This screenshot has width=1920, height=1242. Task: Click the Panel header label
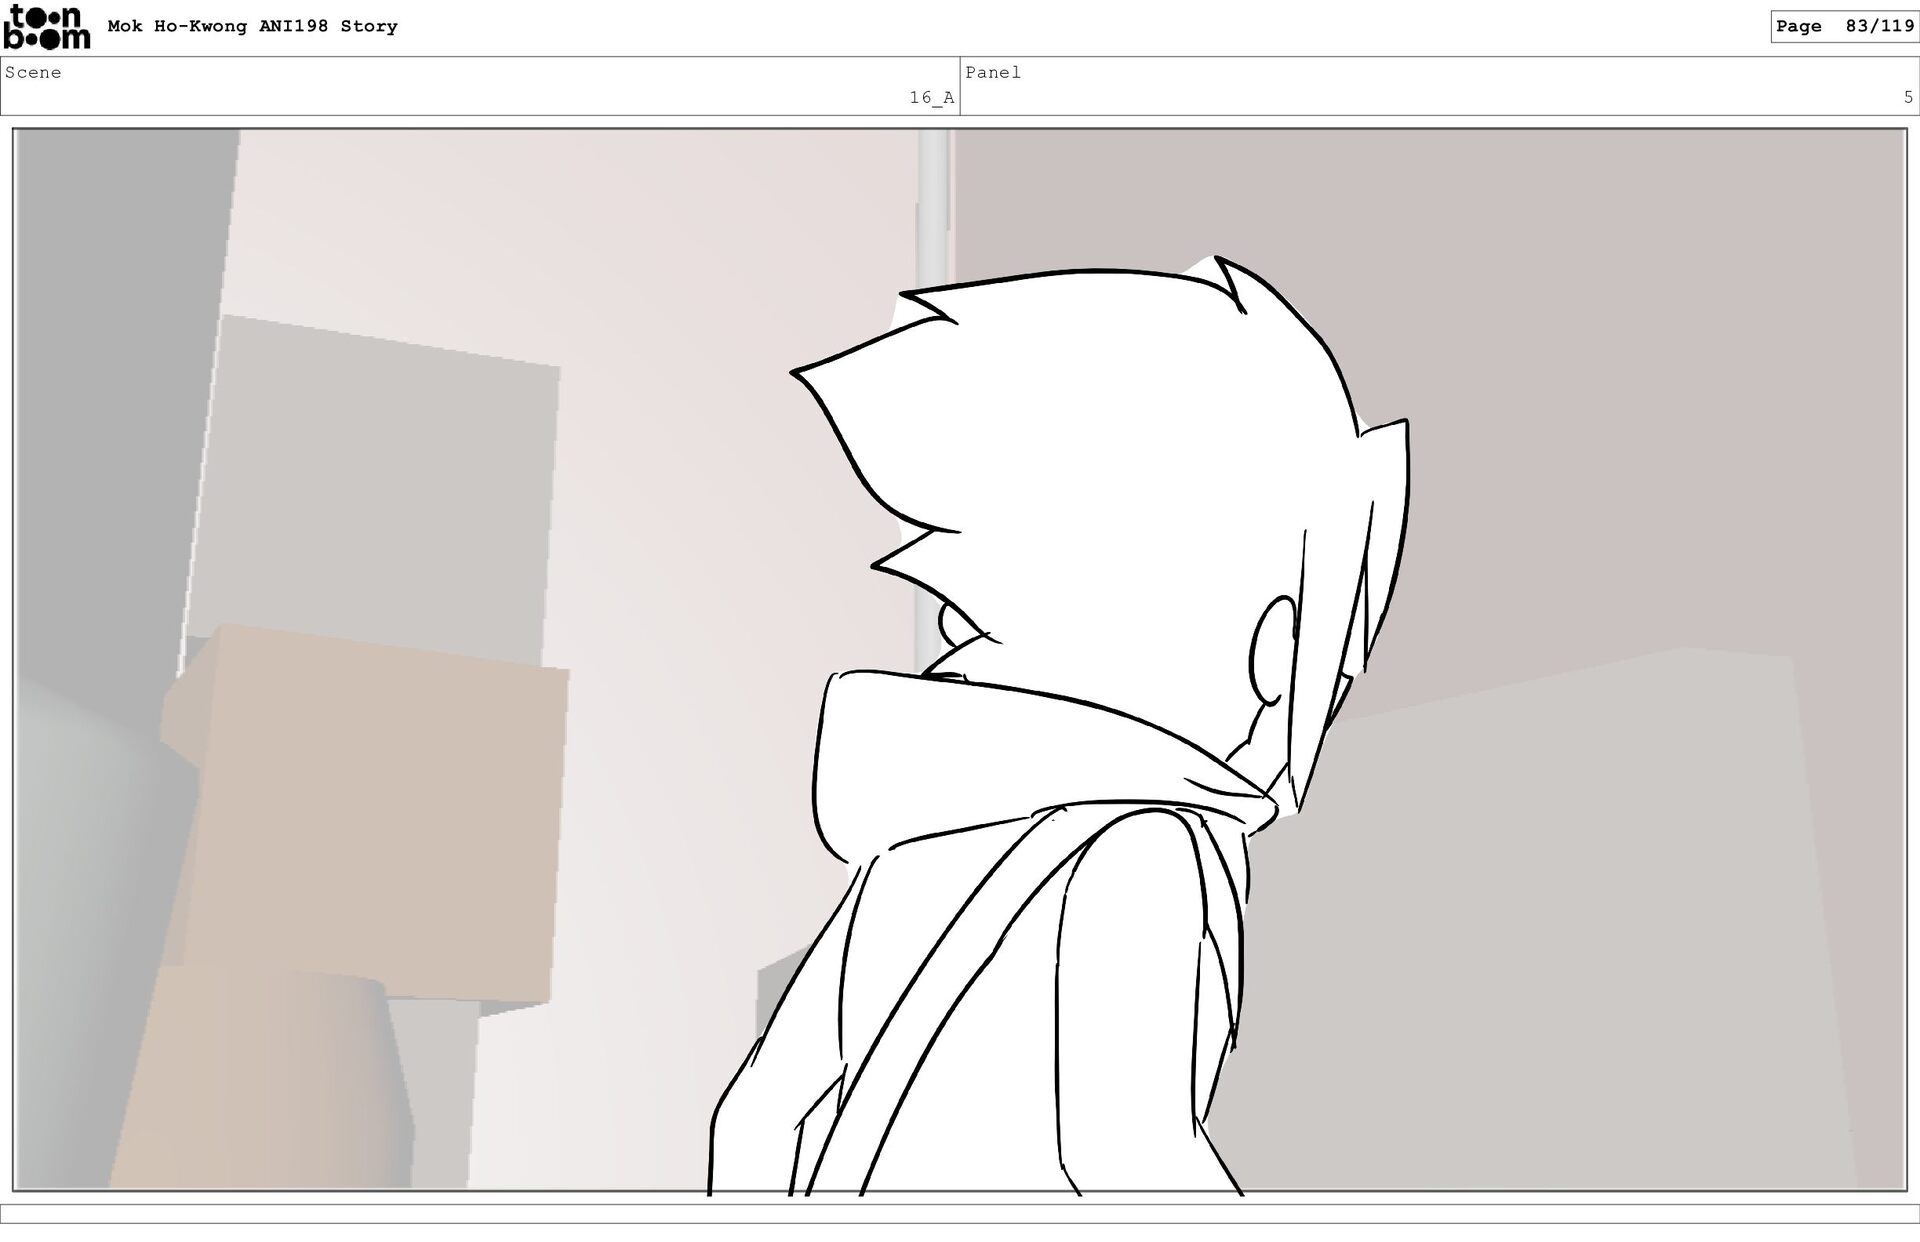(992, 72)
